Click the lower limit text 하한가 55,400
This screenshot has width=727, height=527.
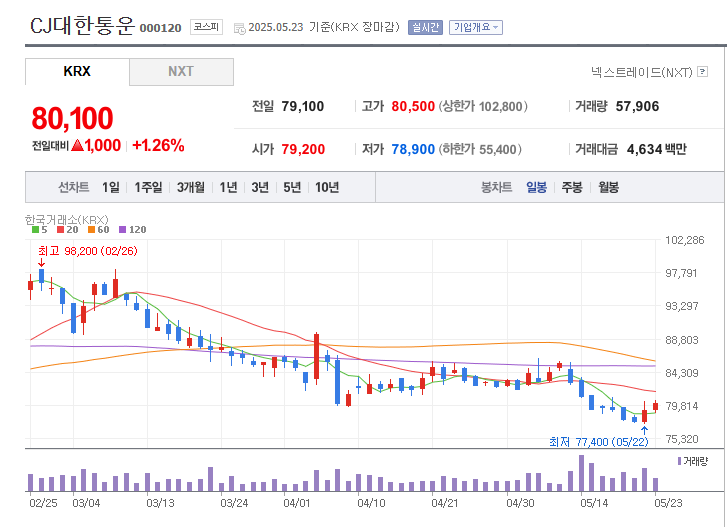click(x=480, y=149)
